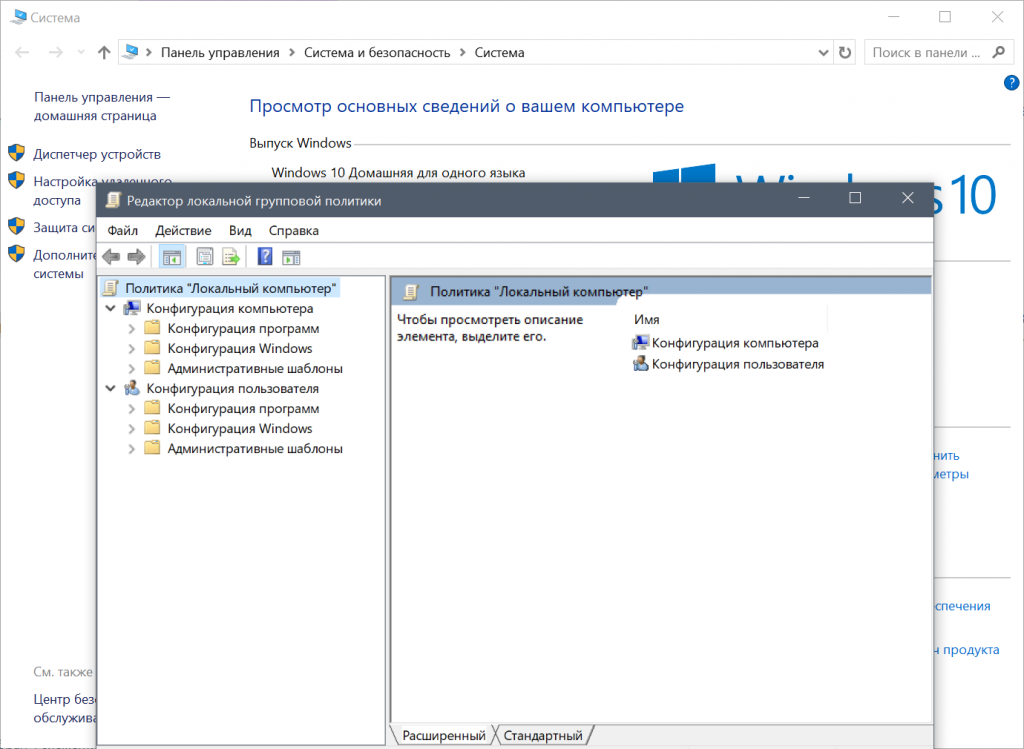
Task: Click the Show/Hide Action Pane toolbar icon
Action: tap(291, 257)
